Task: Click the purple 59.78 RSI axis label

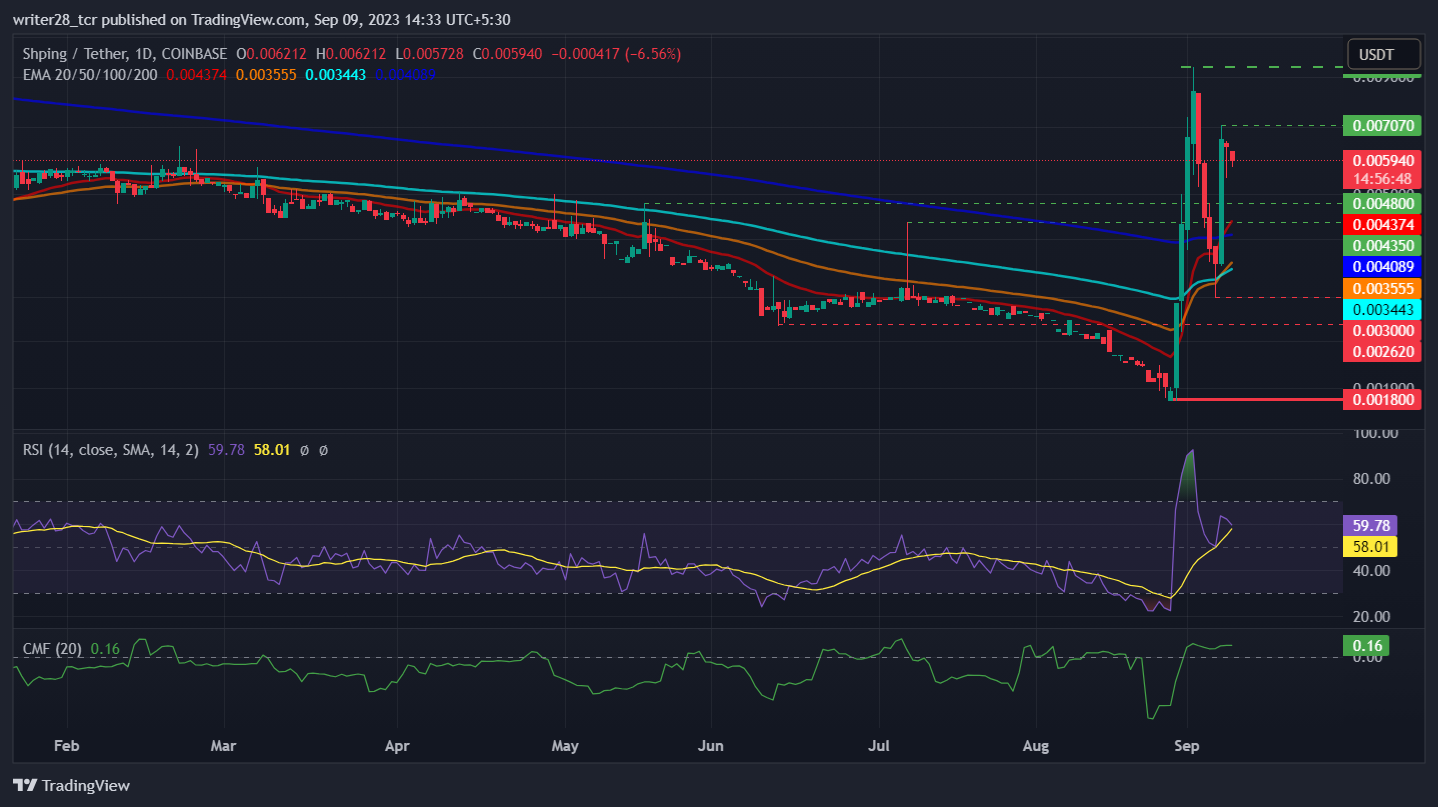Action: (1370, 525)
